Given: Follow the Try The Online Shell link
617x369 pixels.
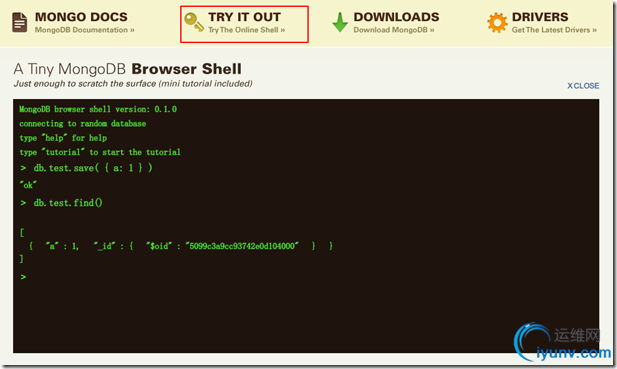Looking at the screenshot, I should [x=247, y=30].
